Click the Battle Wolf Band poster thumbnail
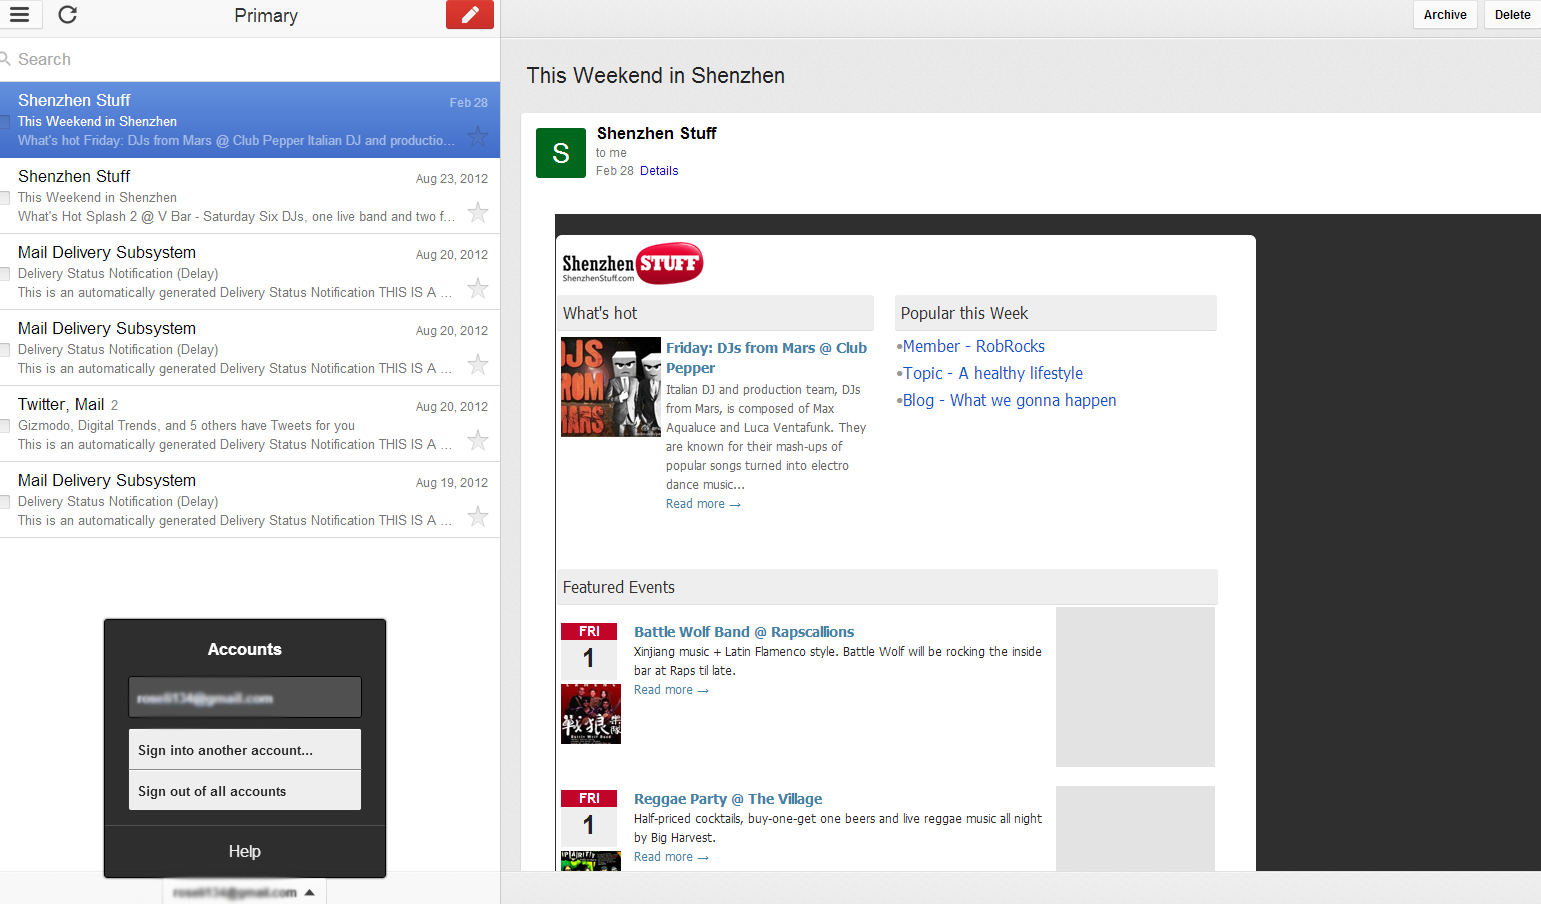Screen dimensions: 1541x904 [x=591, y=714]
